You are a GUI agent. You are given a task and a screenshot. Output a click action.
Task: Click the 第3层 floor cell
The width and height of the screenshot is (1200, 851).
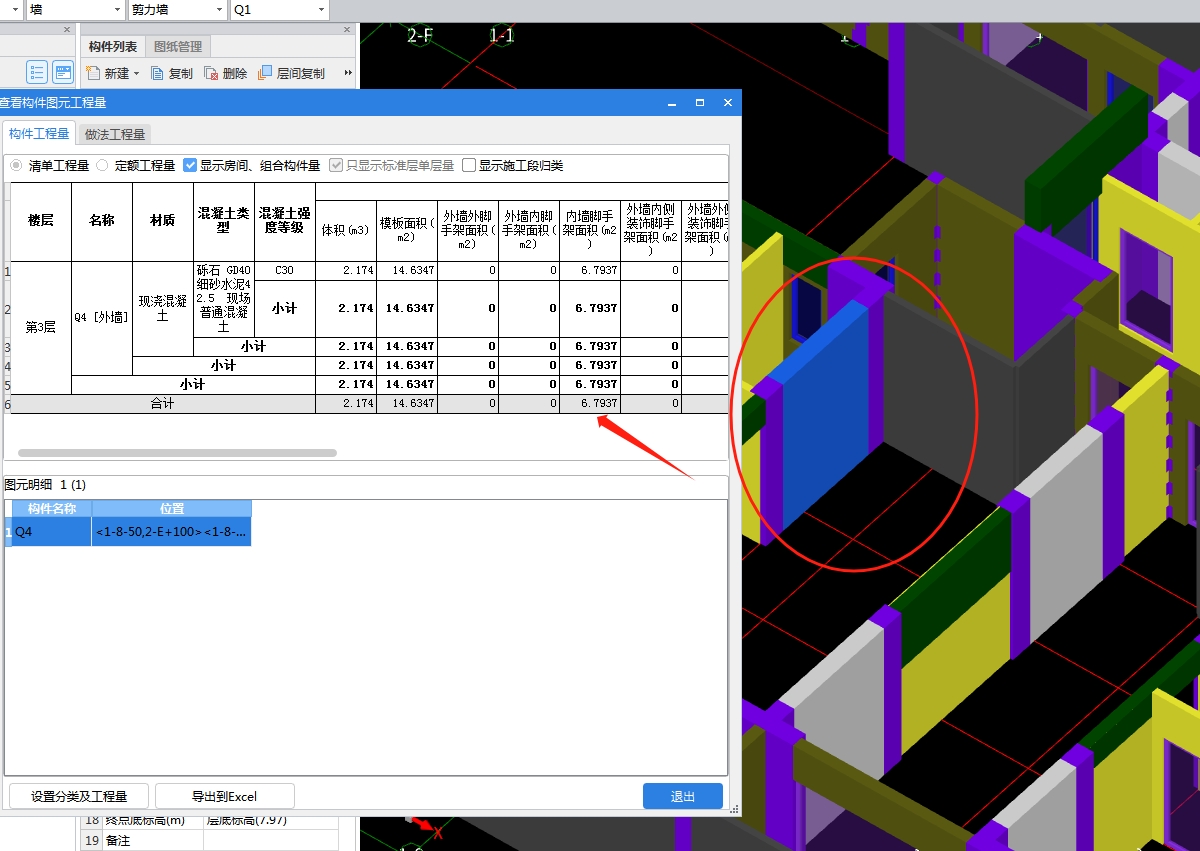tap(41, 327)
